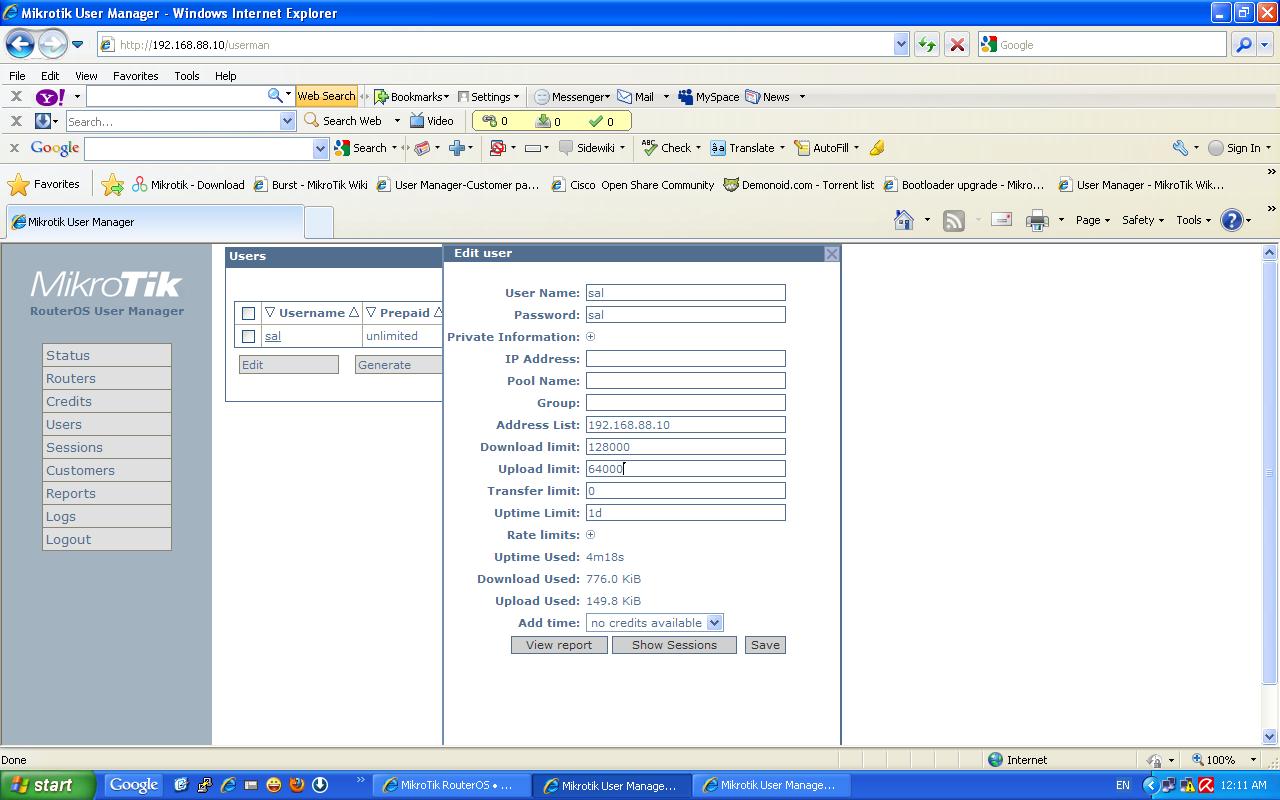Open Google toolbar wrench settings
The image size is (1280, 800).
(x=1180, y=148)
